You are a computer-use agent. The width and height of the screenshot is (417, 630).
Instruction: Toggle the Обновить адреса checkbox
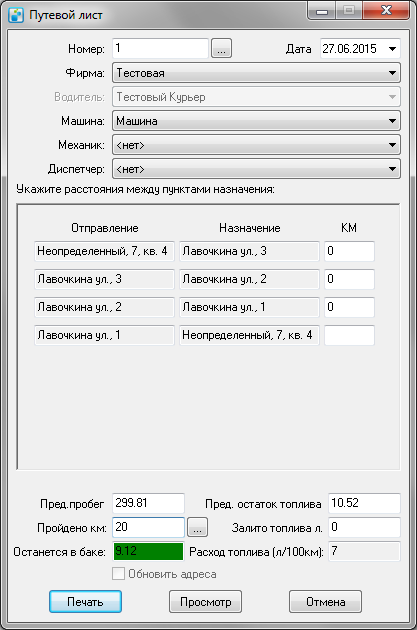point(118,574)
